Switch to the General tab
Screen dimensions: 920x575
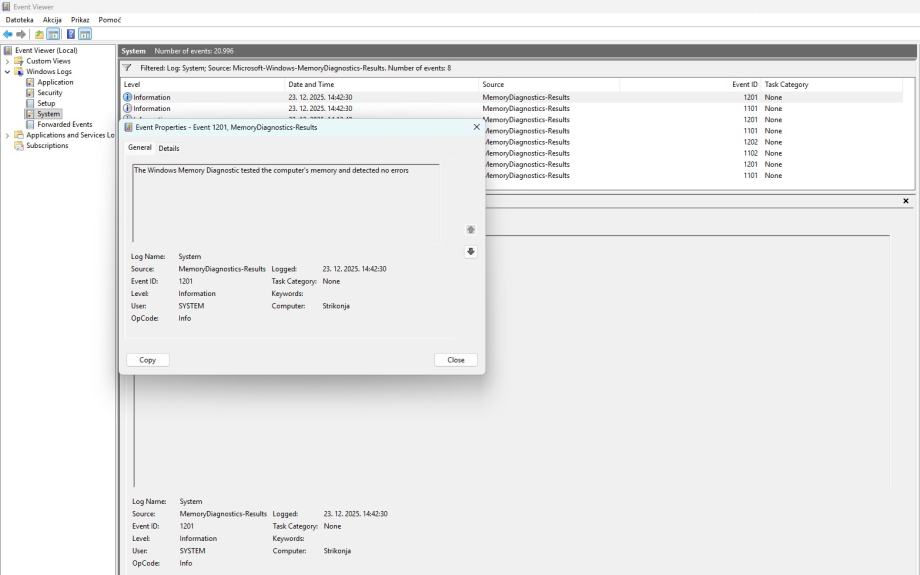140,148
